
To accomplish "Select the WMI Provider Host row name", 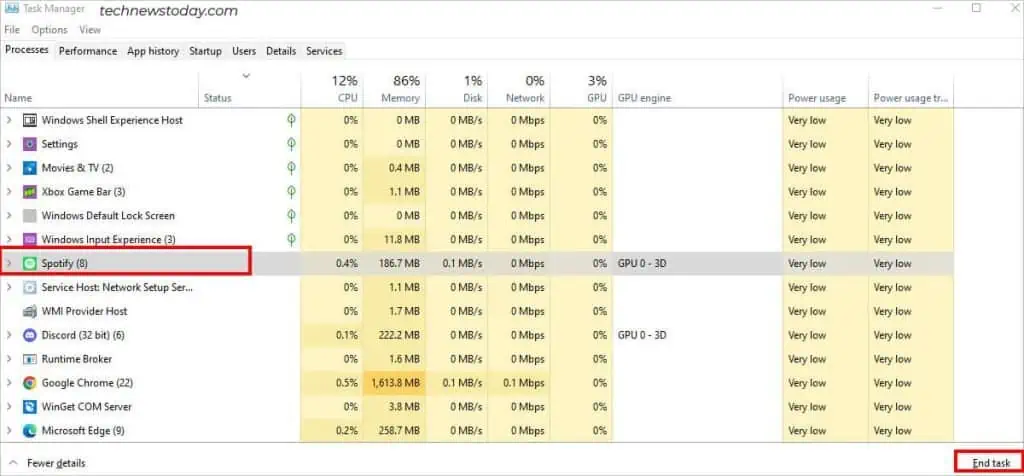I will [84, 311].
